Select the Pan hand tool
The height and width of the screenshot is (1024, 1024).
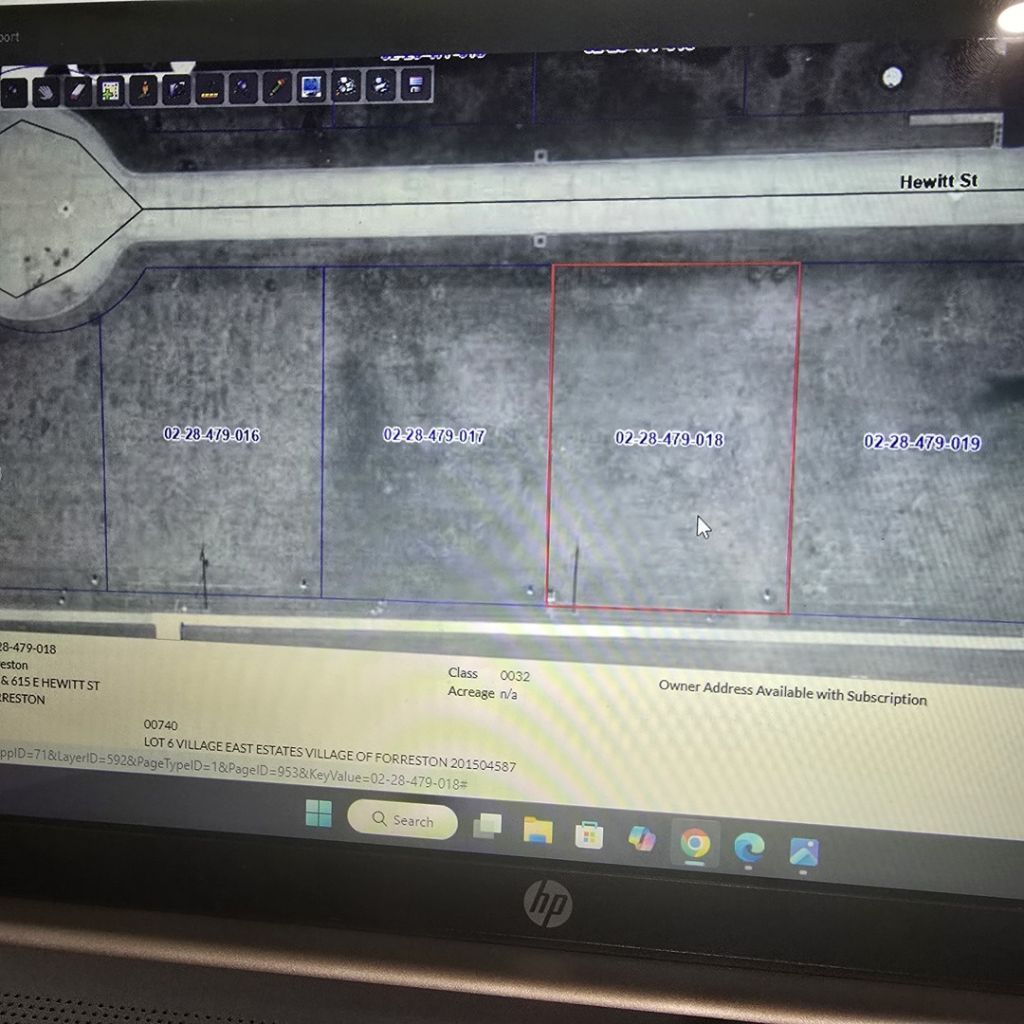(46, 92)
